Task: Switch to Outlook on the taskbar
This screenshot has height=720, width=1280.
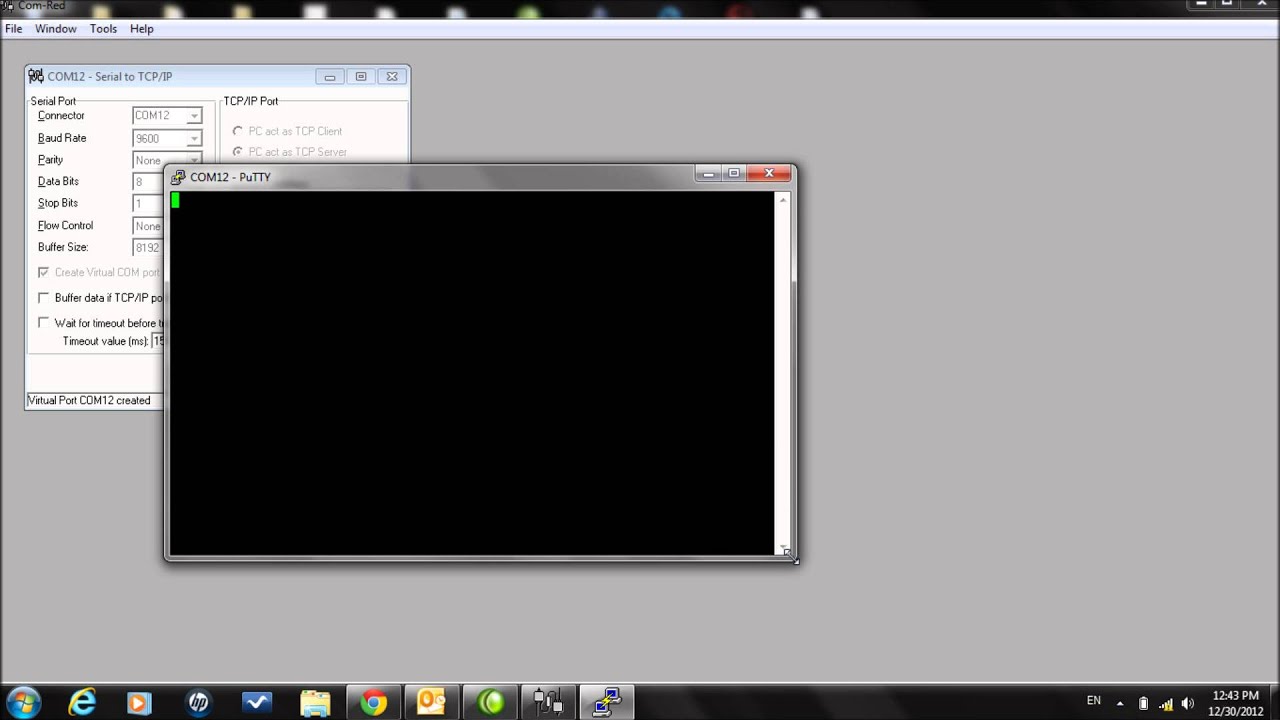Action: click(x=432, y=702)
